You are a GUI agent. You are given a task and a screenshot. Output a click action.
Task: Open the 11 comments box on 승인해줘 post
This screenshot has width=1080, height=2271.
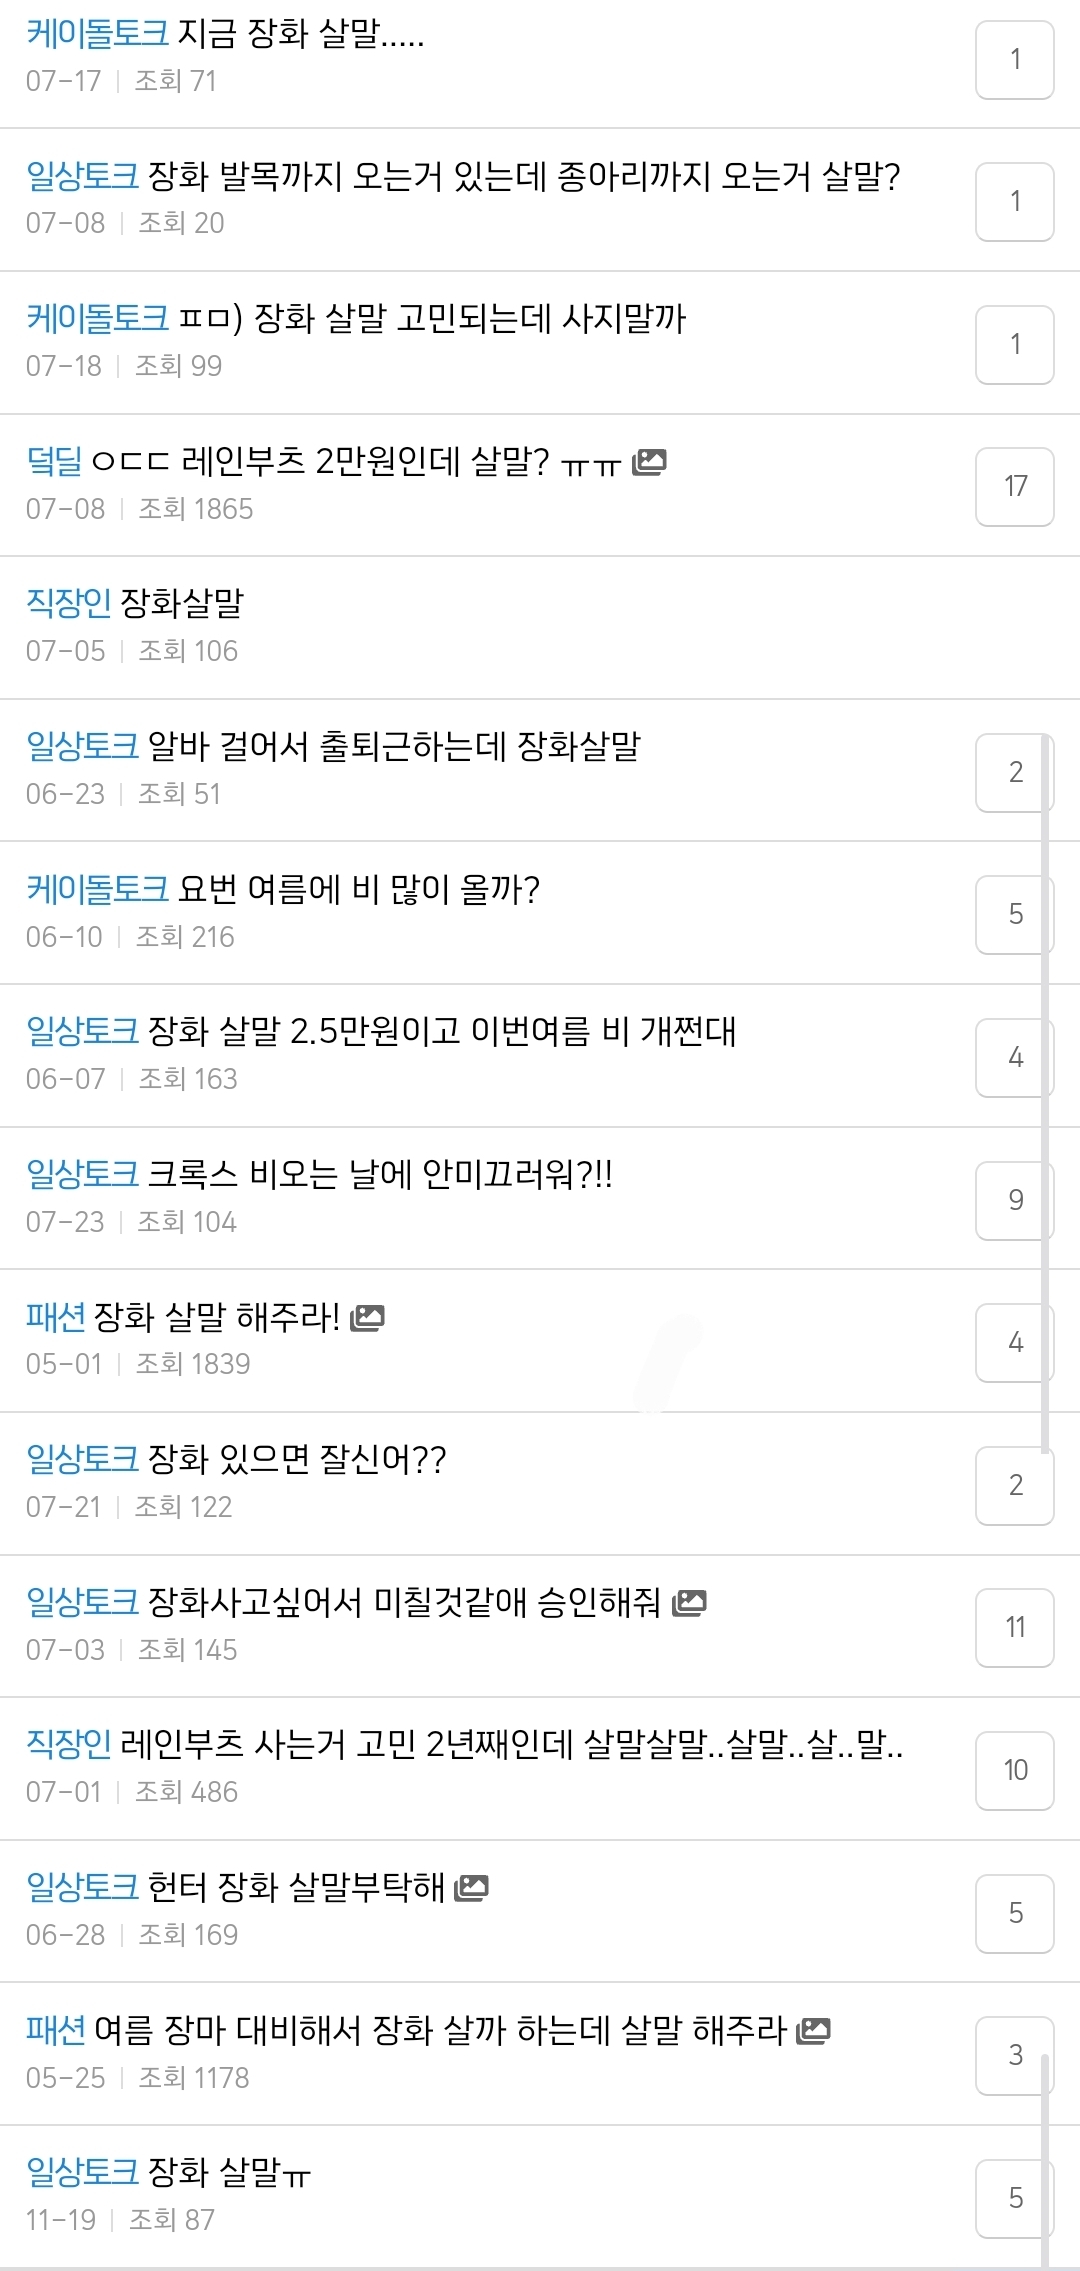point(1014,1627)
